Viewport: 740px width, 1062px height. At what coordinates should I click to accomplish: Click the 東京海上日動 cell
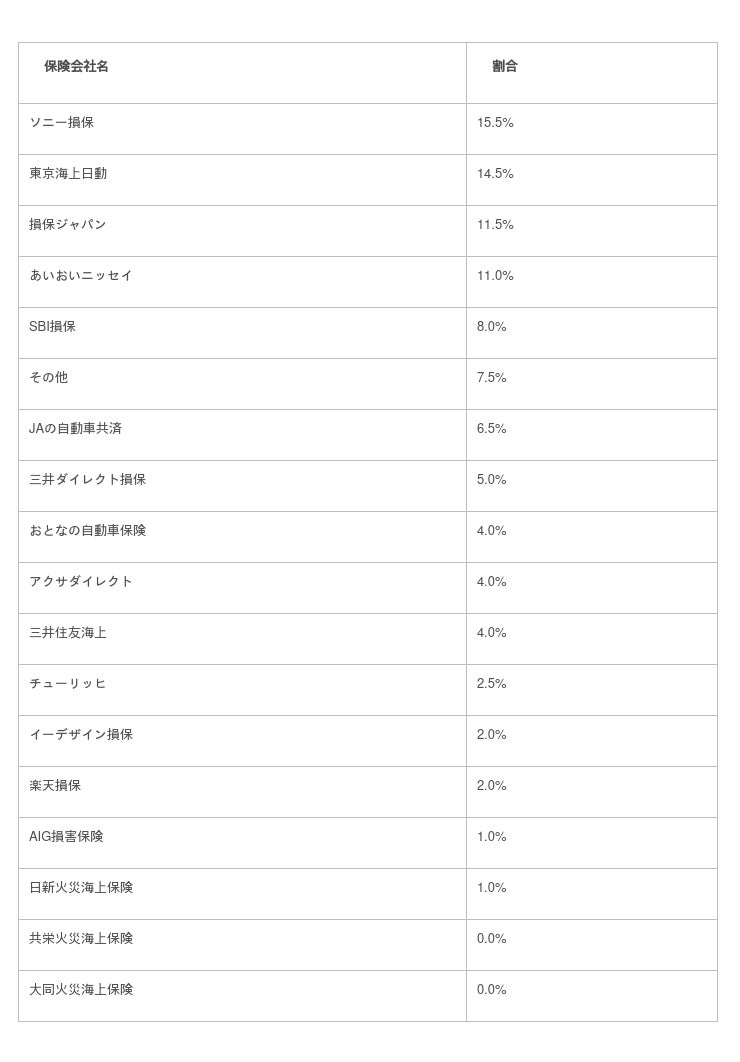[x=68, y=174]
